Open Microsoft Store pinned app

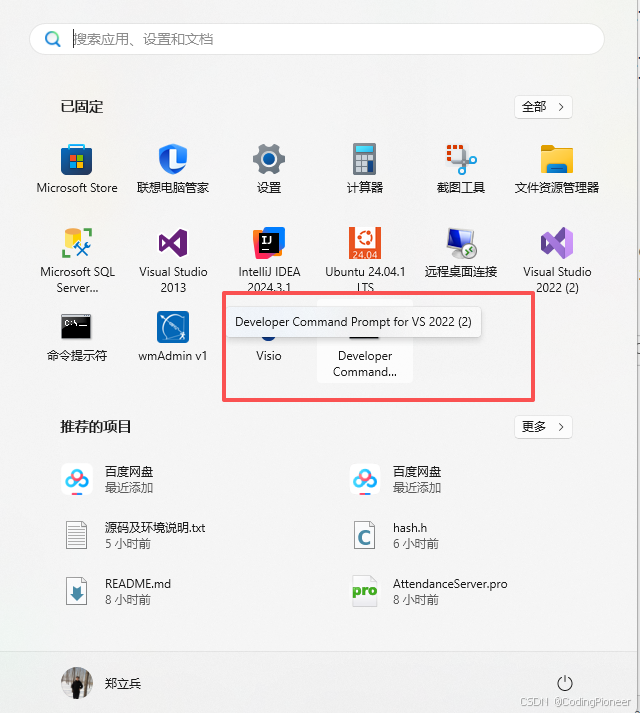coord(76,168)
